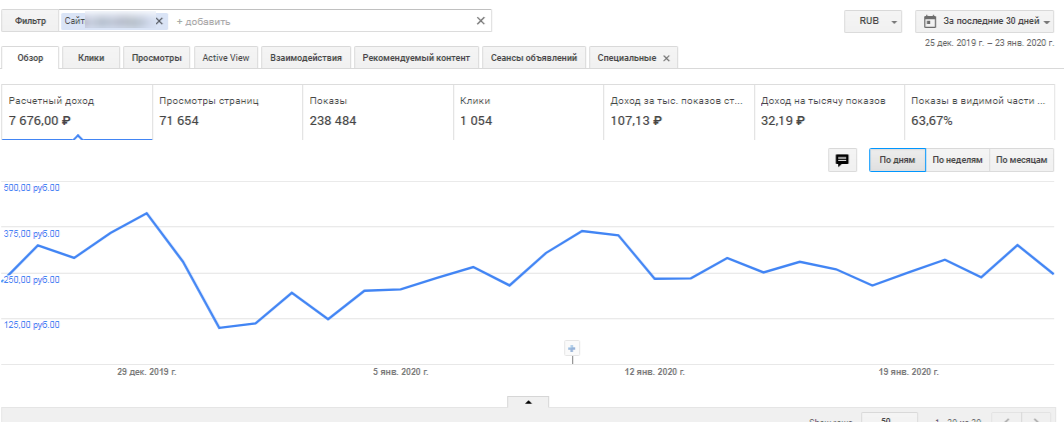Open the RUB currency dropdown
This screenshot has height=422, width=1064.
point(873,21)
